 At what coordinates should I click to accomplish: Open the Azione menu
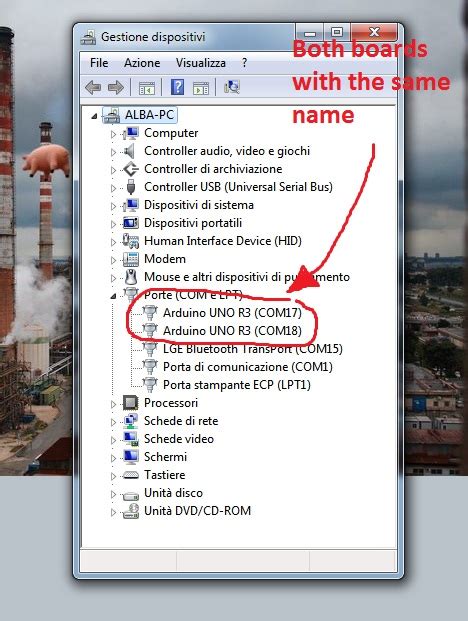142,63
